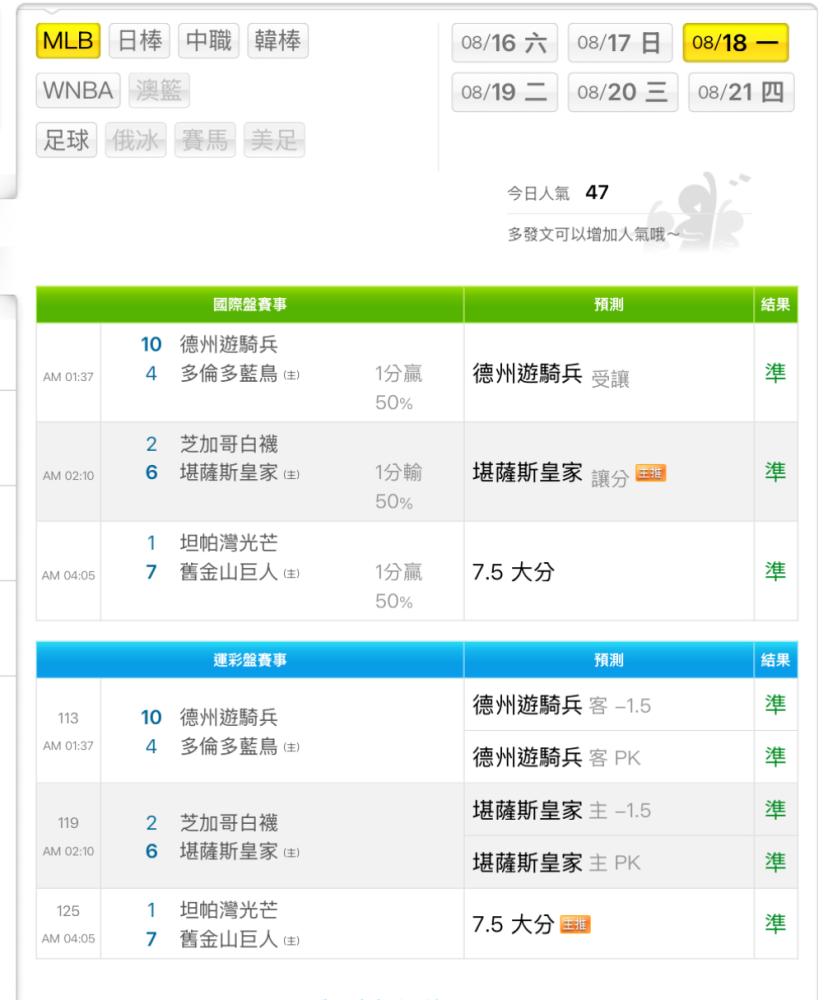Click game number 125 in 運彩盤
The image size is (828, 1000).
click(x=68, y=911)
